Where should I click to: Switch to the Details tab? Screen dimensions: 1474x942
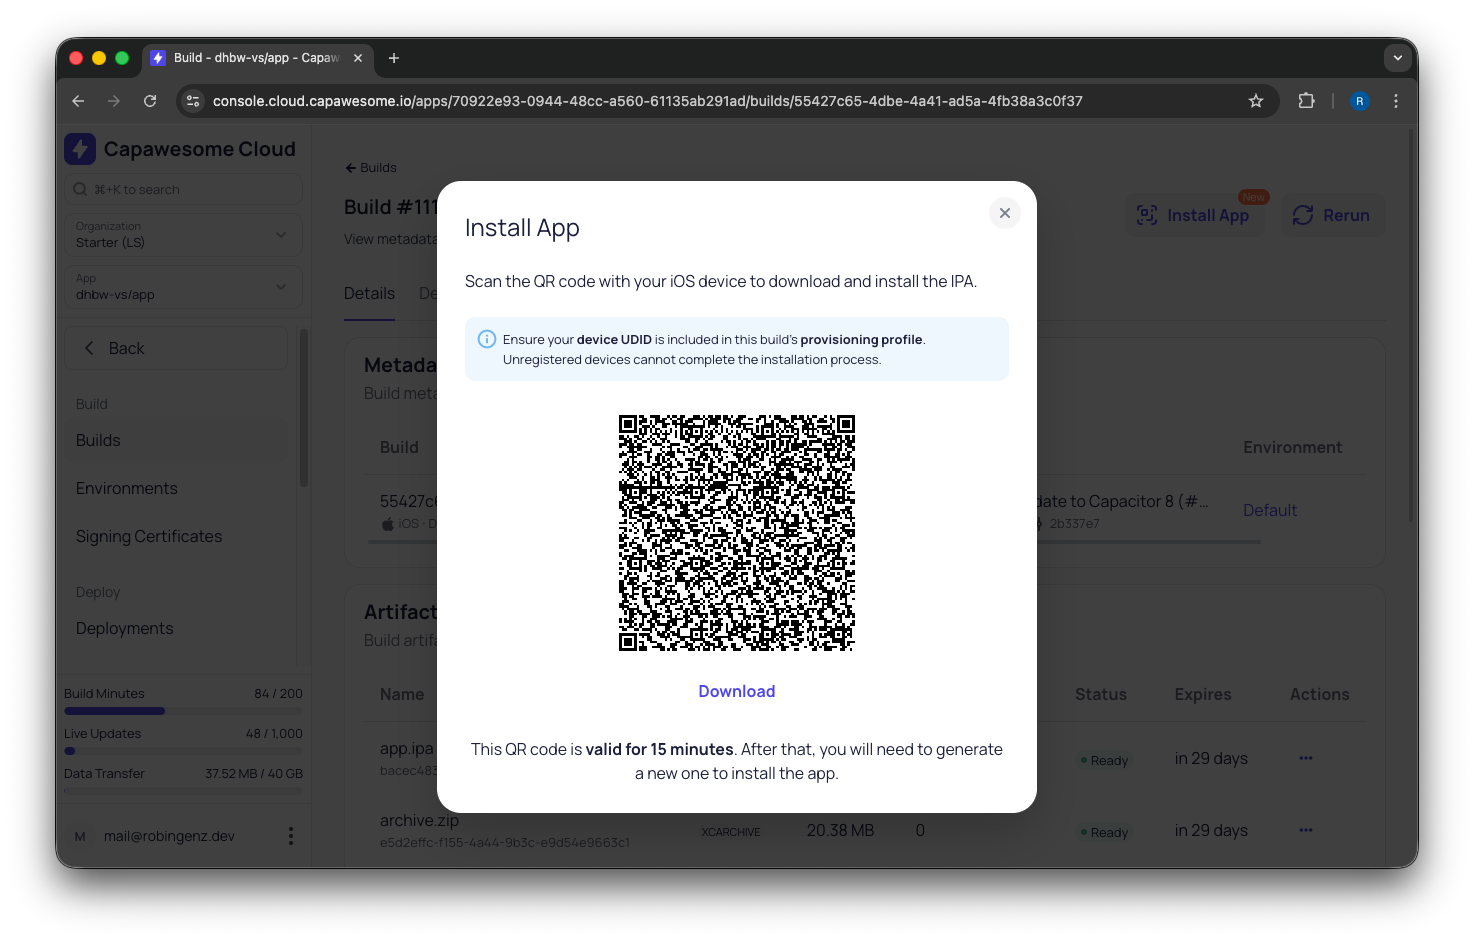point(369,293)
